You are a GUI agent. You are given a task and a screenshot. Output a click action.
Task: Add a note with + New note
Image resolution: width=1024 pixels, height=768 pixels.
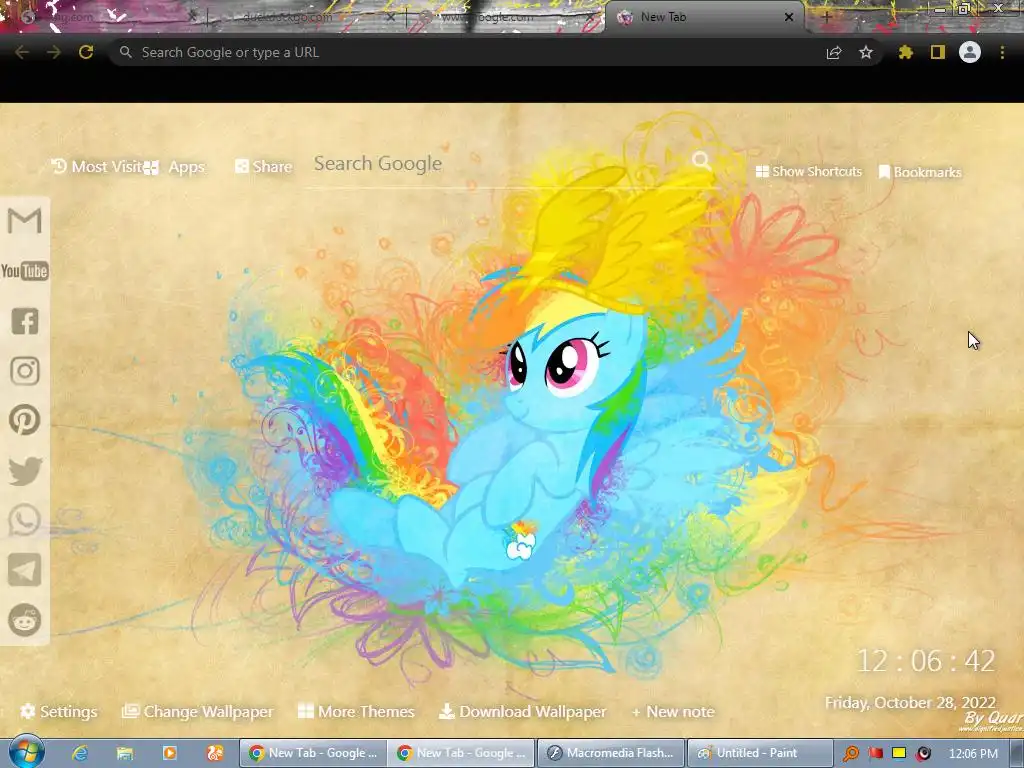[673, 711]
